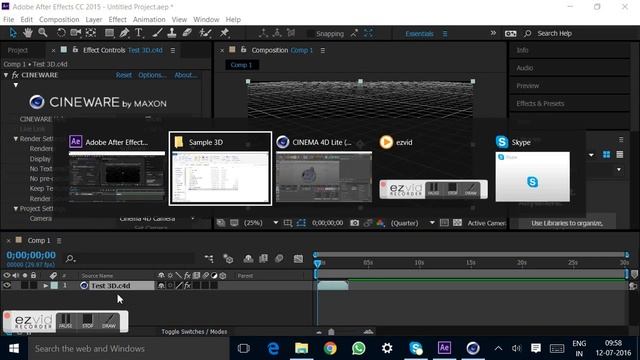Open Windows Settings gear in taskbar
This screenshot has height=360, width=640.
pyautogui.click(x=387, y=348)
